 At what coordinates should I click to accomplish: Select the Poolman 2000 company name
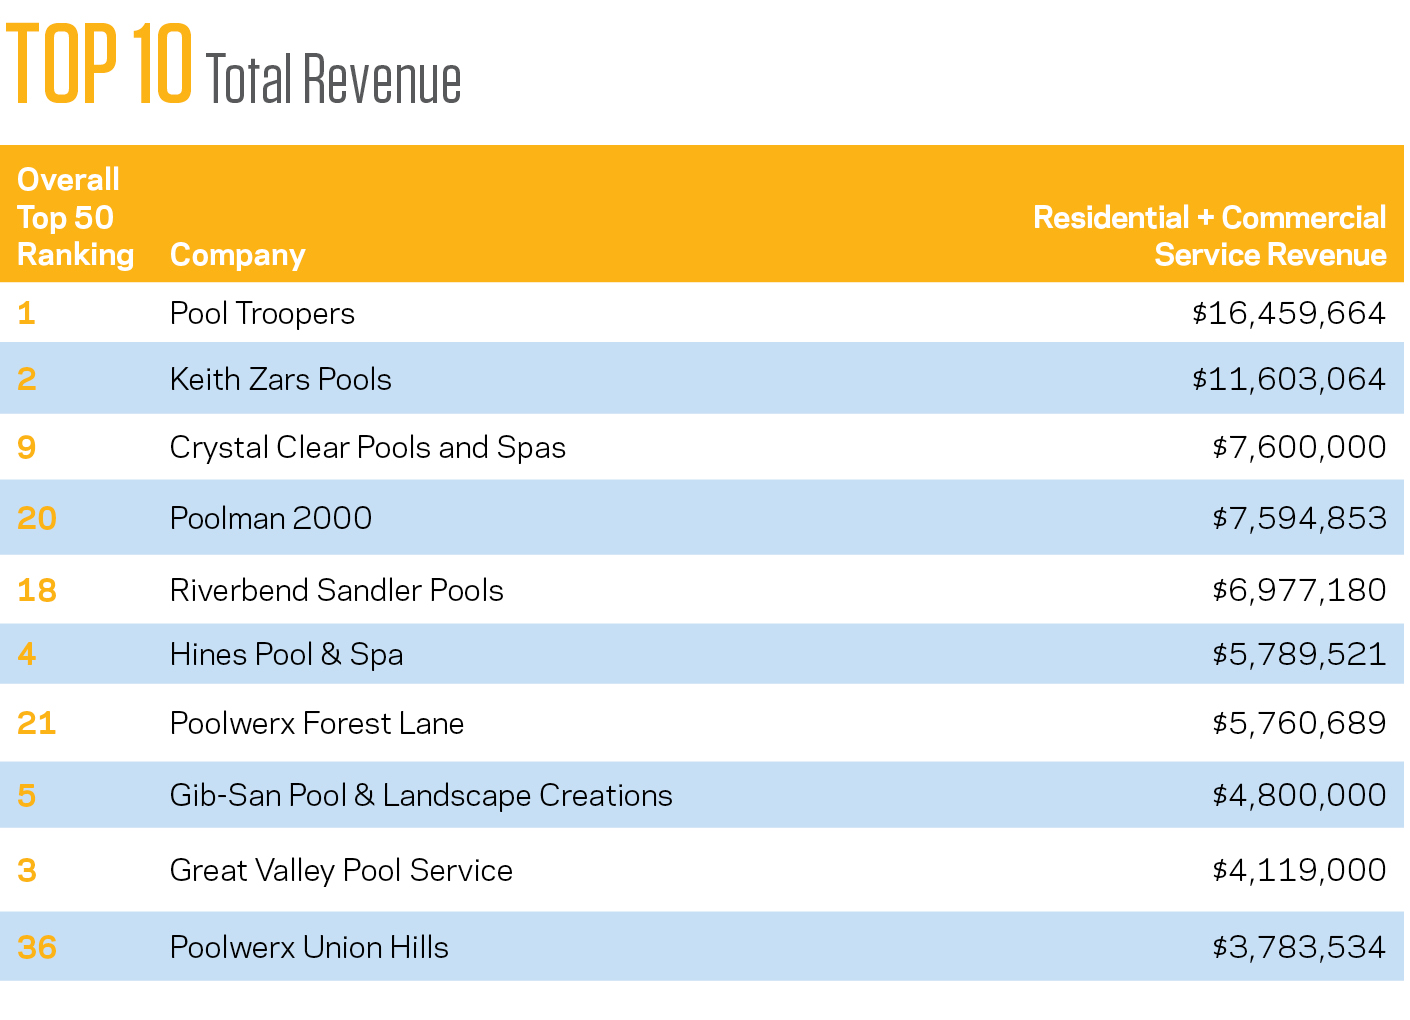point(270,518)
